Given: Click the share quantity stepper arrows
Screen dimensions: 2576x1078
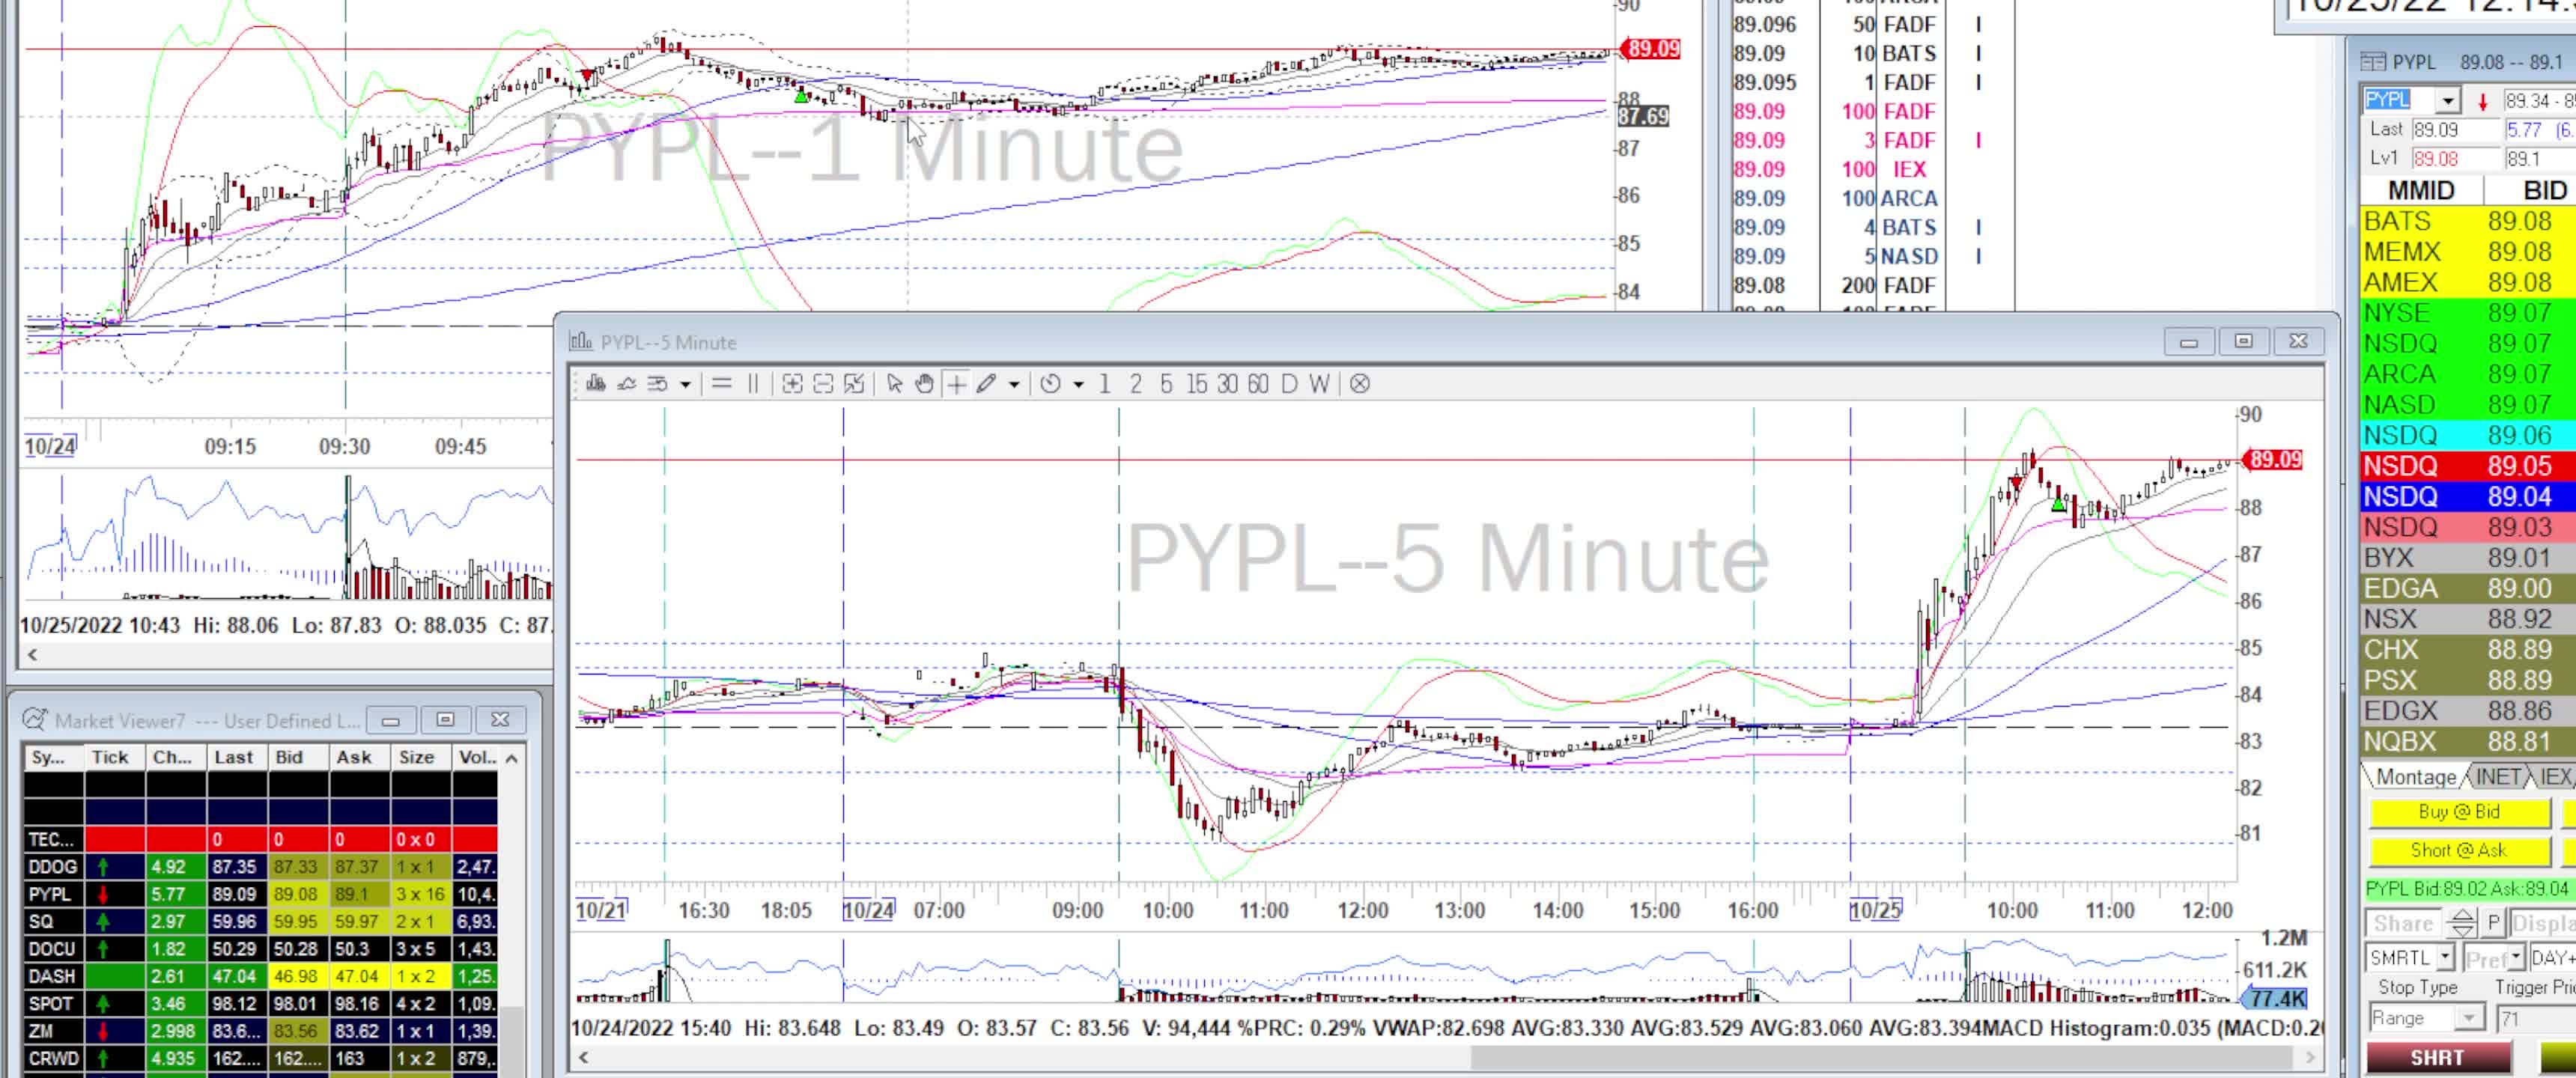Looking at the screenshot, I should 2463,923.
